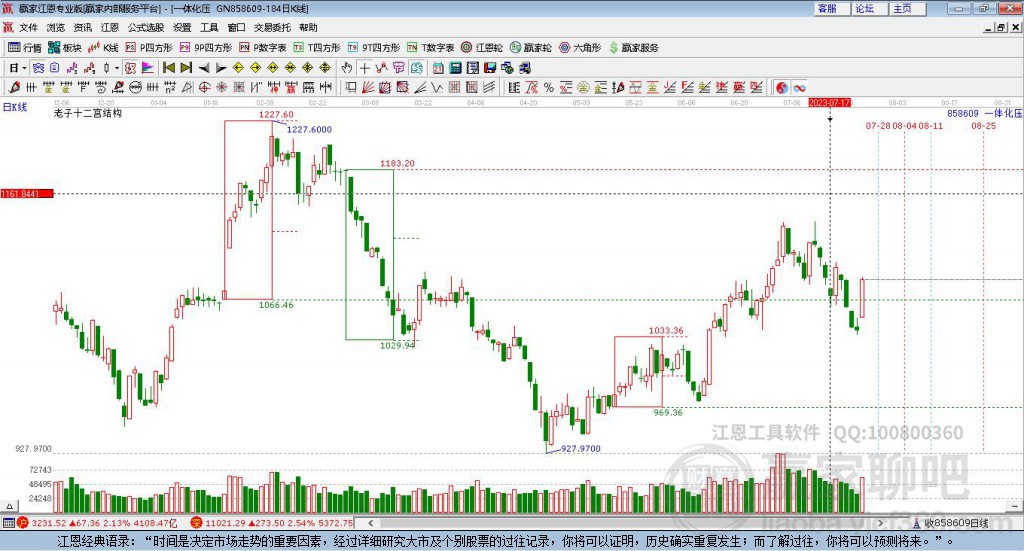This screenshot has height=551, width=1024.
Task: Open the P四方形 square tool
Action: pyautogui.click(x=149, y=48)
